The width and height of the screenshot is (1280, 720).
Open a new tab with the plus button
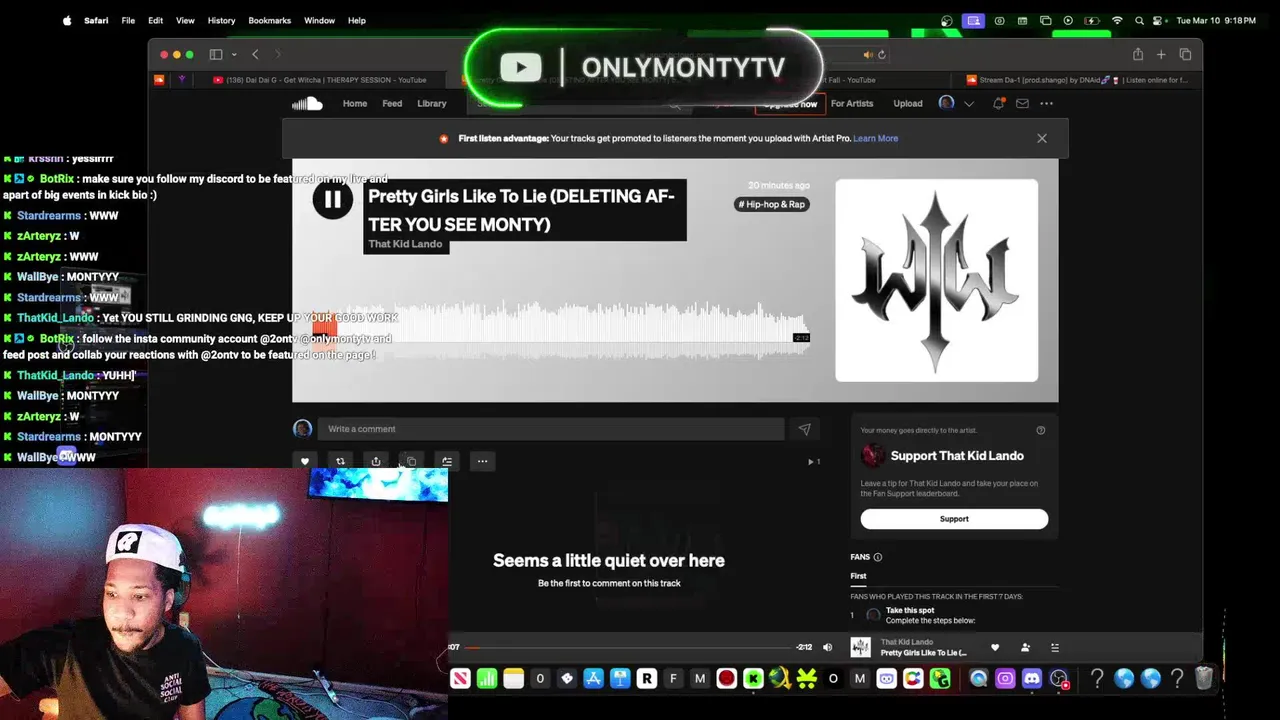pyautogui.click(x=1161, y=54)
